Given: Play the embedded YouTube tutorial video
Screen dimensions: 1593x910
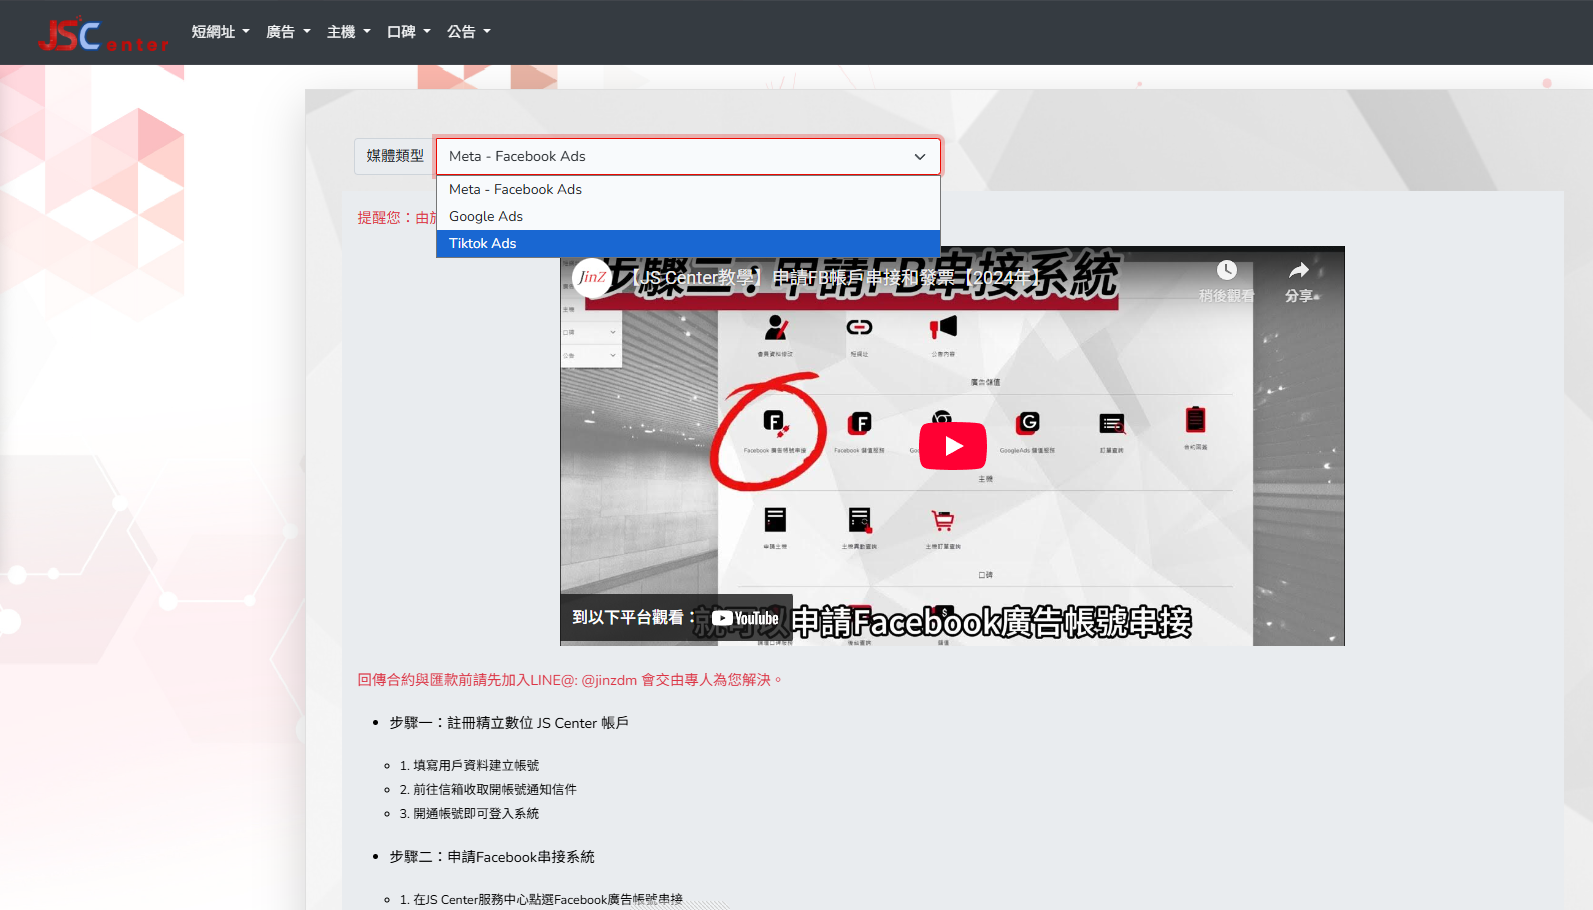Looking at the screenshot, I should pos(952,446).
